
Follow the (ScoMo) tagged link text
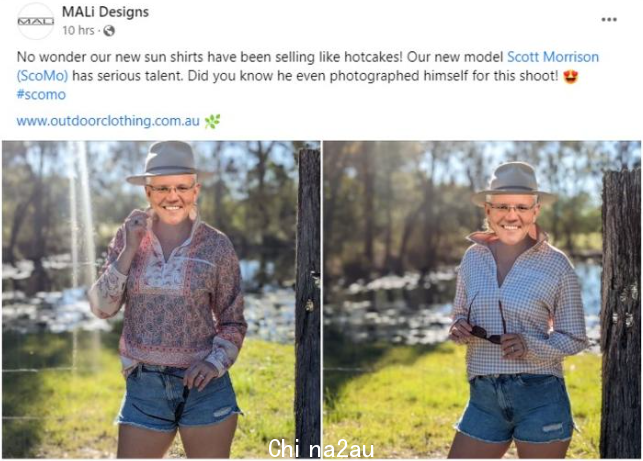click(42, 76)
